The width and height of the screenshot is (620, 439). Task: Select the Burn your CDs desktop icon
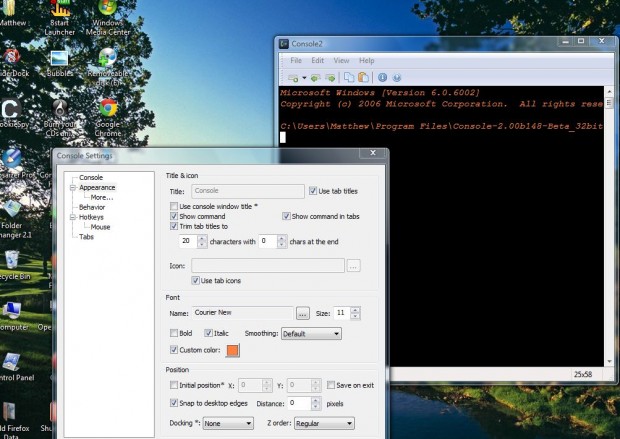click(x=60, y=117)
